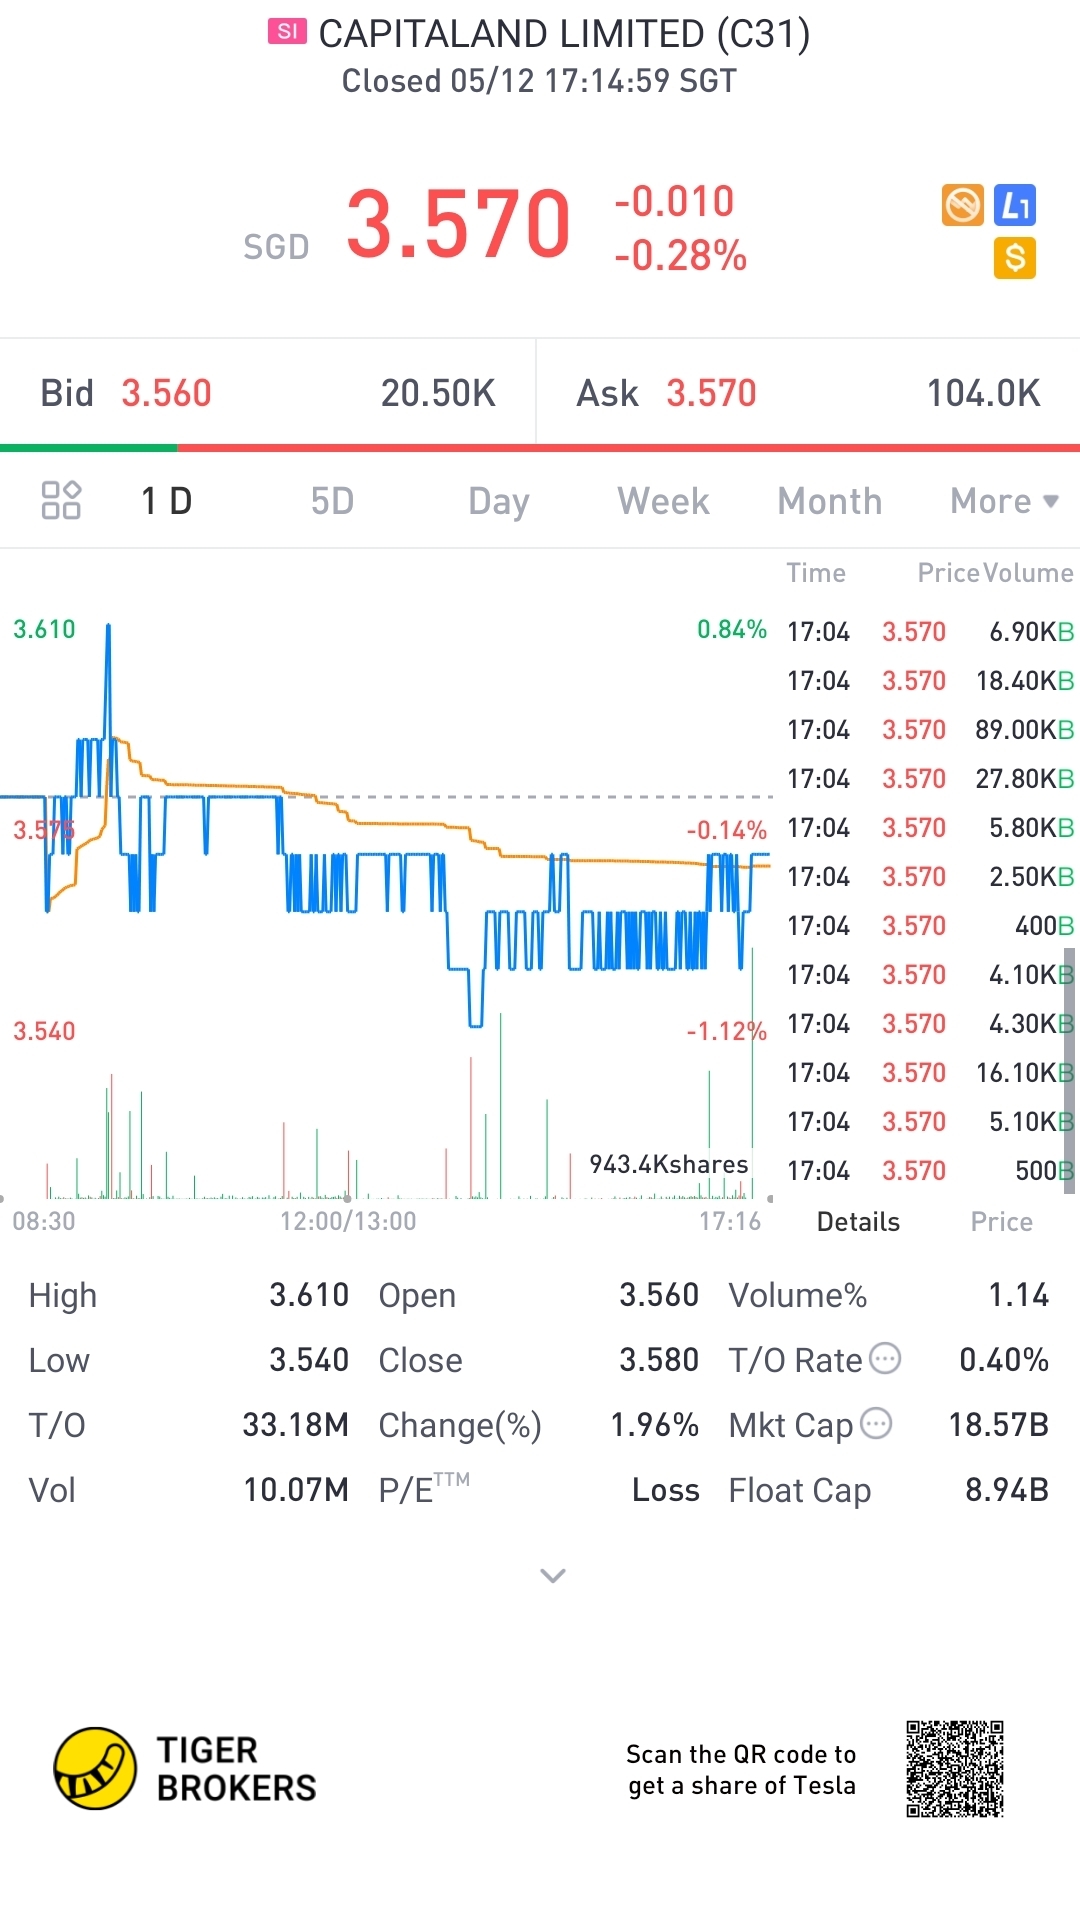Click the blue L1 quote level icon
This screenshot has width=1080, height=1920.
pos(1015,205)
